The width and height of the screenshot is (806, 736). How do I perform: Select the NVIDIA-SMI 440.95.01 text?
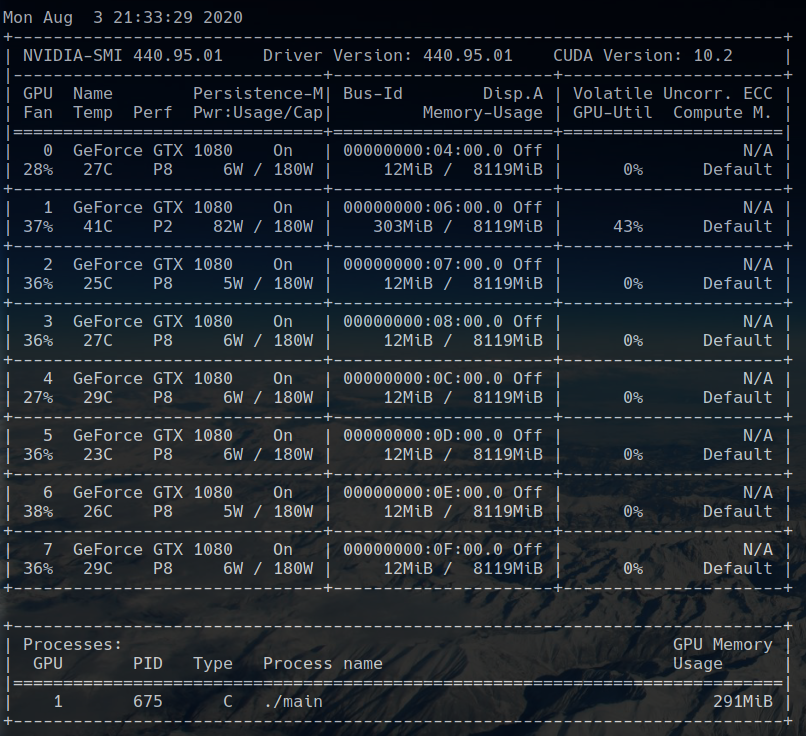[122, 56]
